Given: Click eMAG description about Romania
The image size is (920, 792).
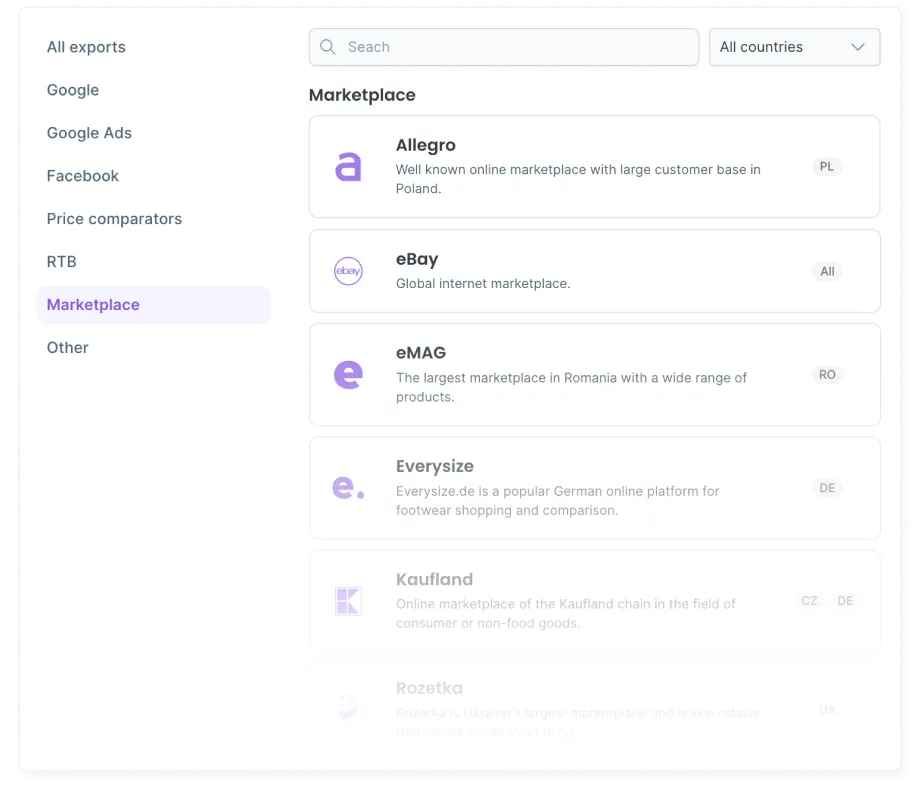Looking at the screenshot, I should [571, 387].
